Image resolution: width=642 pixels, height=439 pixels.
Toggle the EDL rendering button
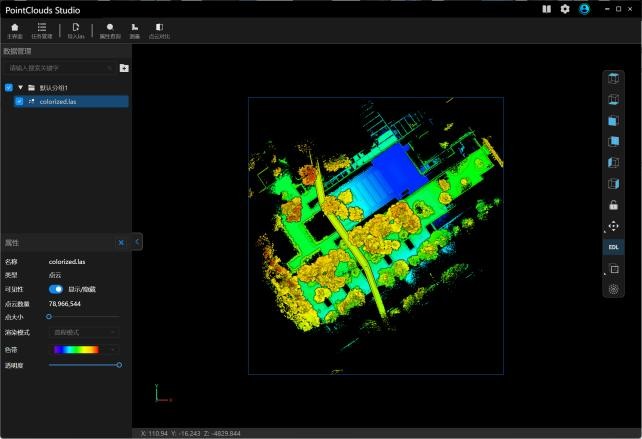tap(614, 246)
